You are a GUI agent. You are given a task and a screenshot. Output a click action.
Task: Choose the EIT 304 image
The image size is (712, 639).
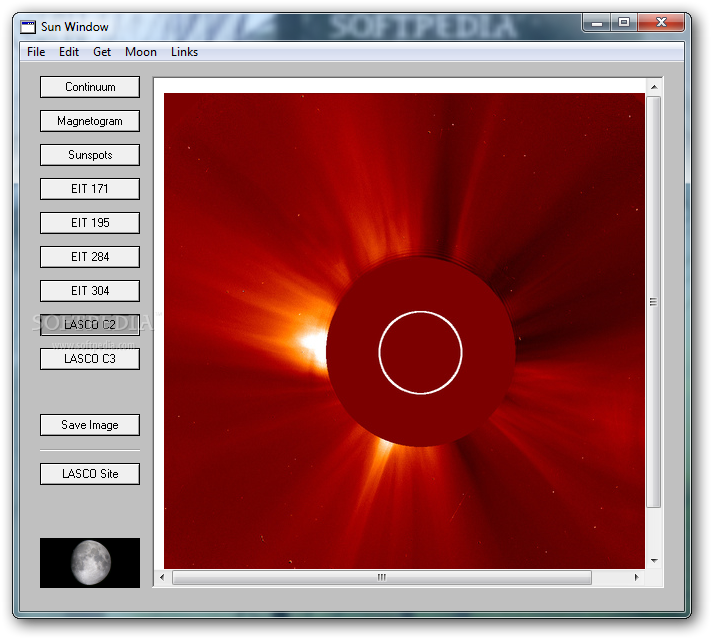[90, 291]
